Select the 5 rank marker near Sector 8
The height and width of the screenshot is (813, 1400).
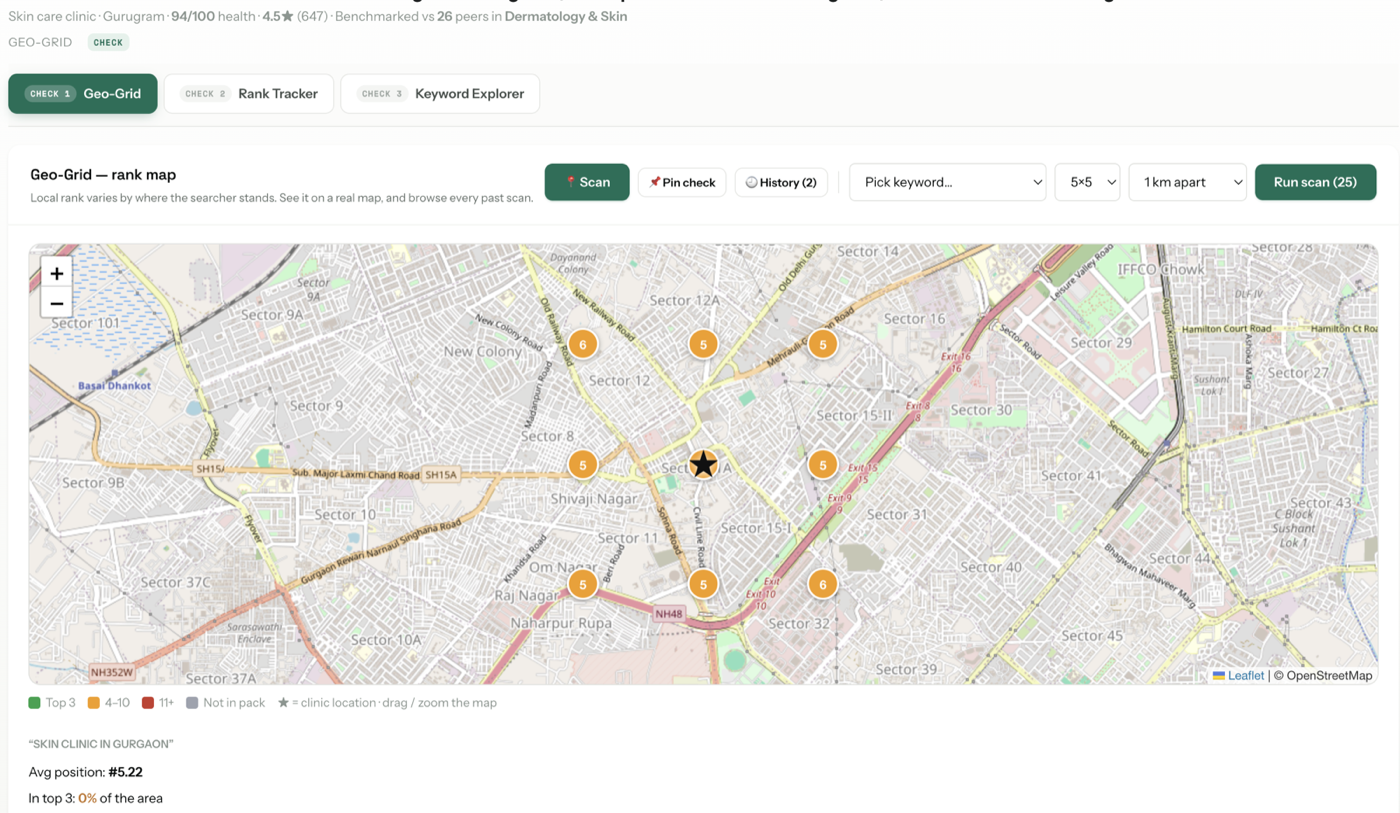coord(583,465)
